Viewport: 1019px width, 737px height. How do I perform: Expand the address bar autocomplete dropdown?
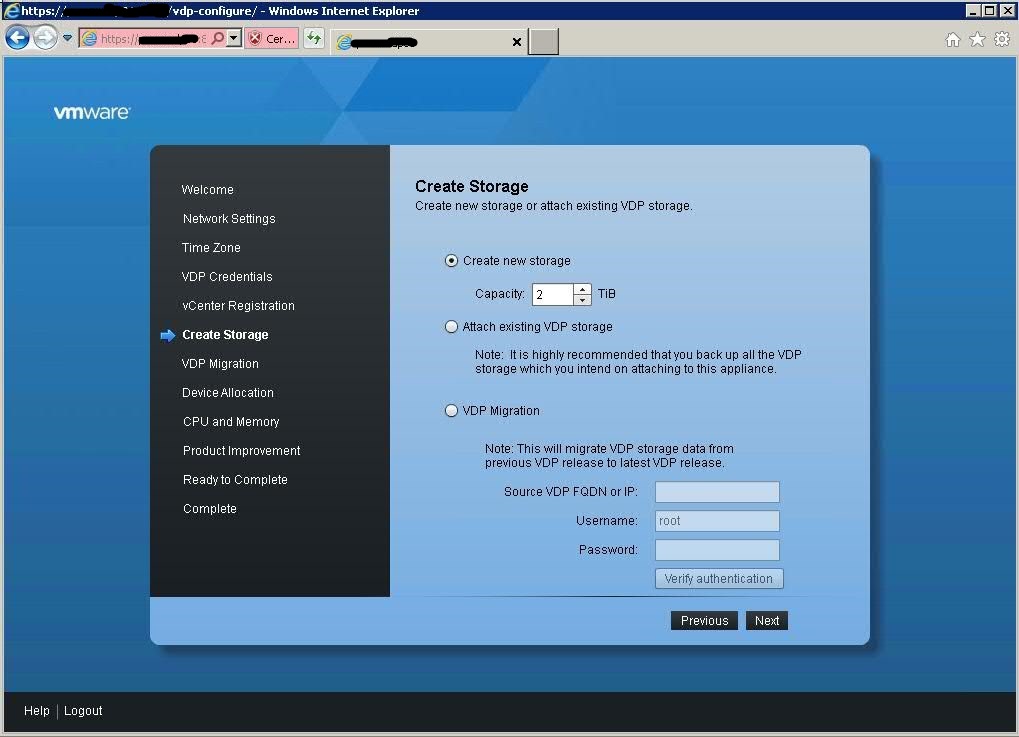pyautogui.click(x=234, y=38)
